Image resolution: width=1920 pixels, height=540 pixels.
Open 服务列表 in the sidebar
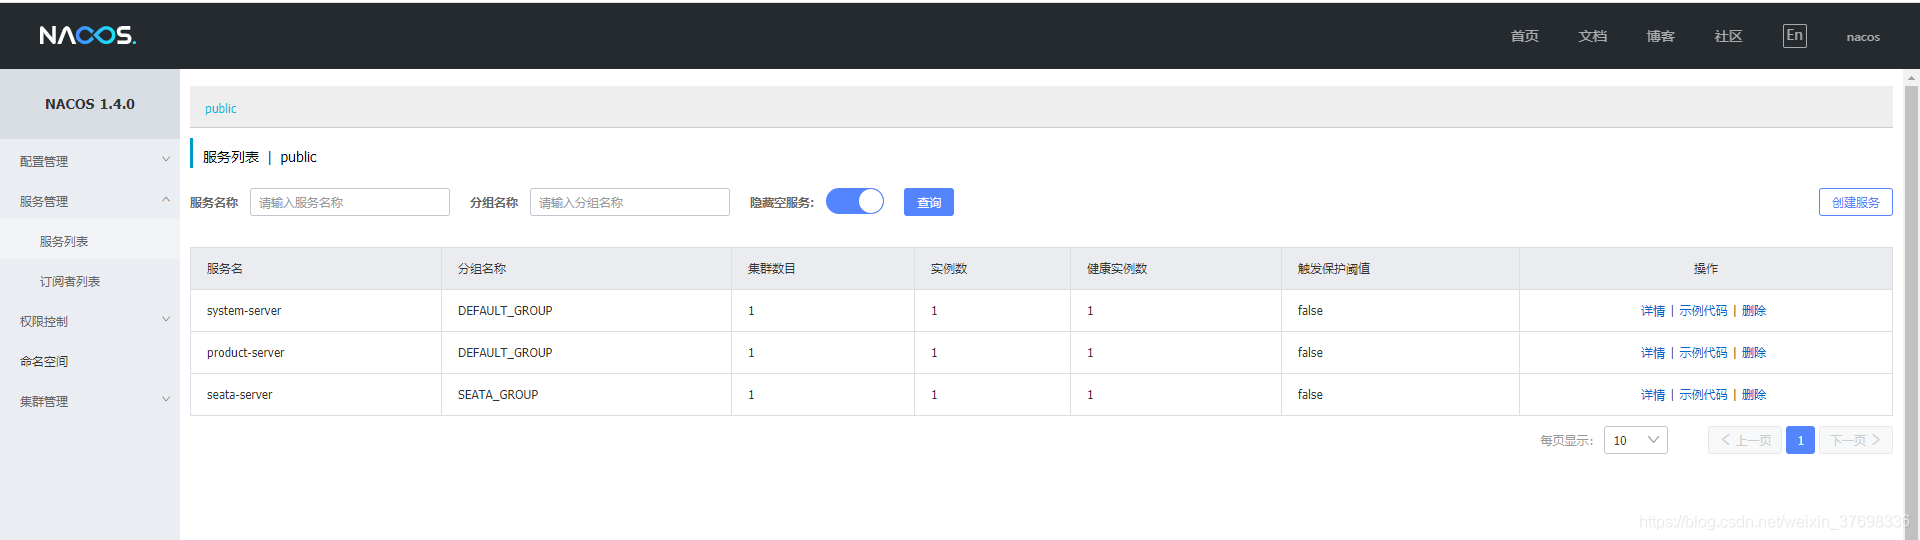(x=90, y=241)
